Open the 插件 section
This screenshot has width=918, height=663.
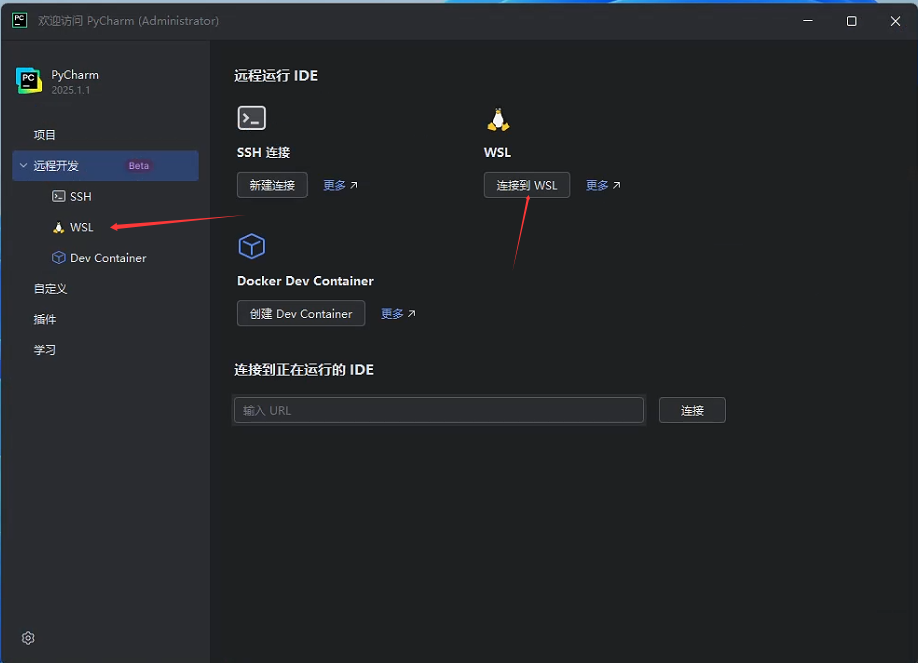pyautogui.click(x=45, y=320)
